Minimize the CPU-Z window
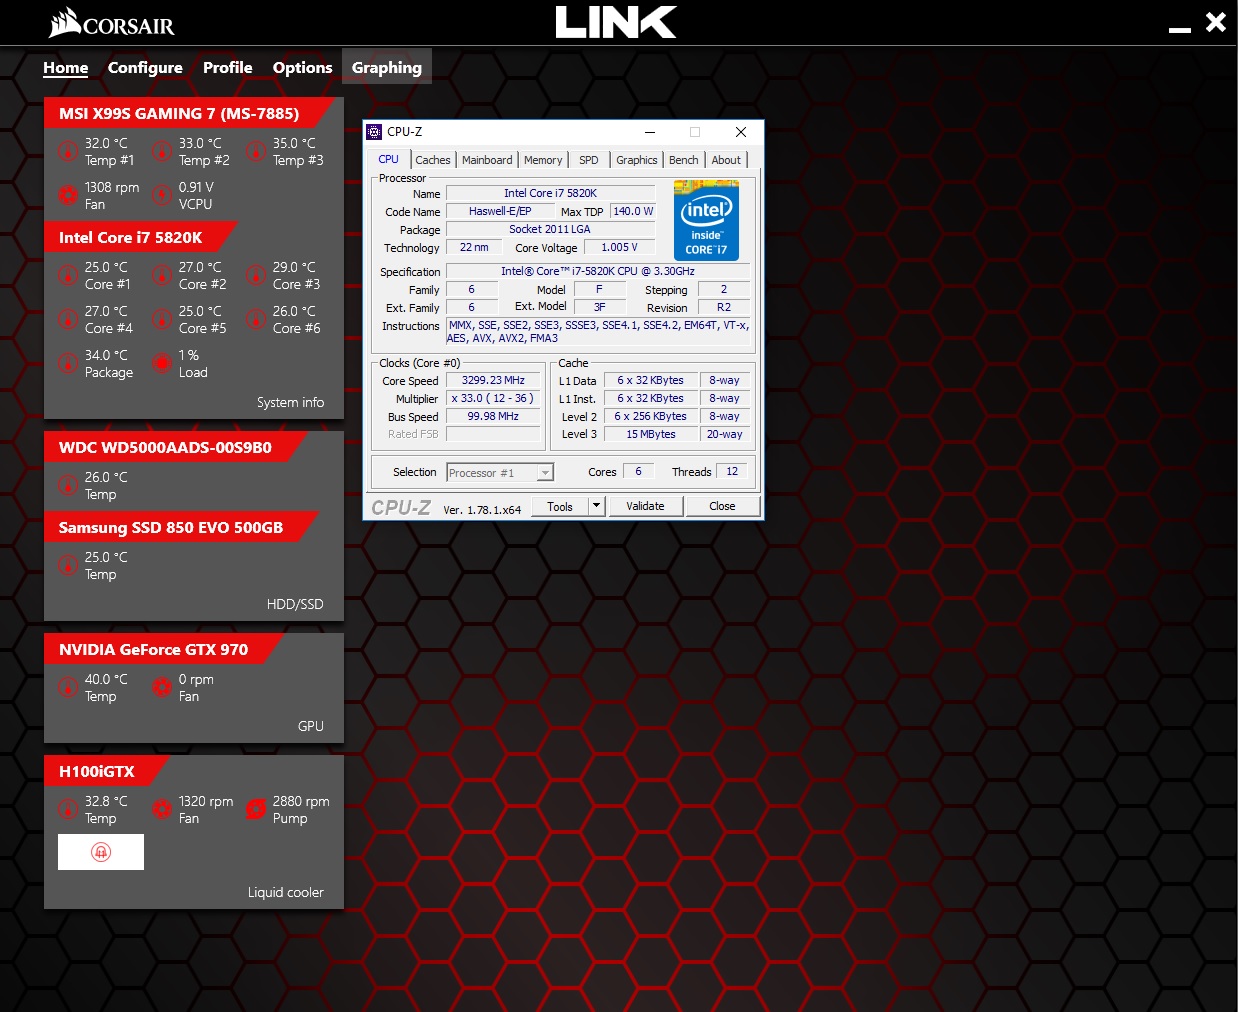1238x1012 pixels. [x=650, y=132]
